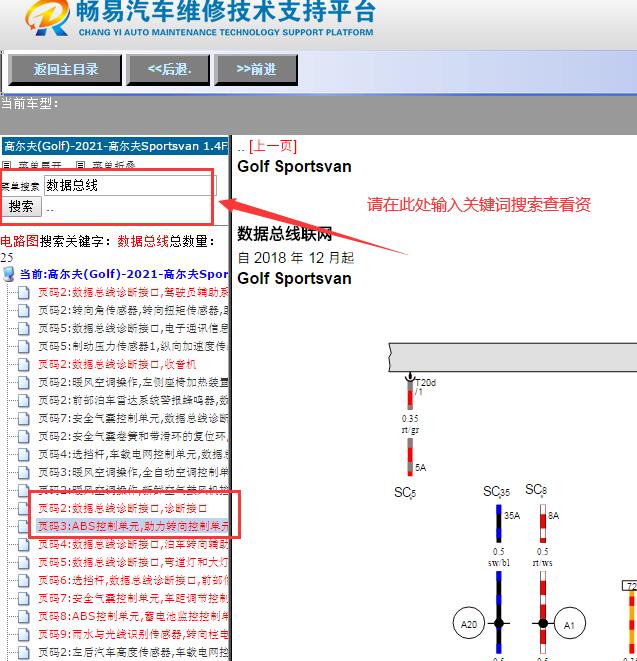Image resolution: width=637 pixels, height=661 pixels.
Task: Open 页码5:数据总线诊断接口,弯道灯和大灯 entry
Action: (x=133, y=562)
